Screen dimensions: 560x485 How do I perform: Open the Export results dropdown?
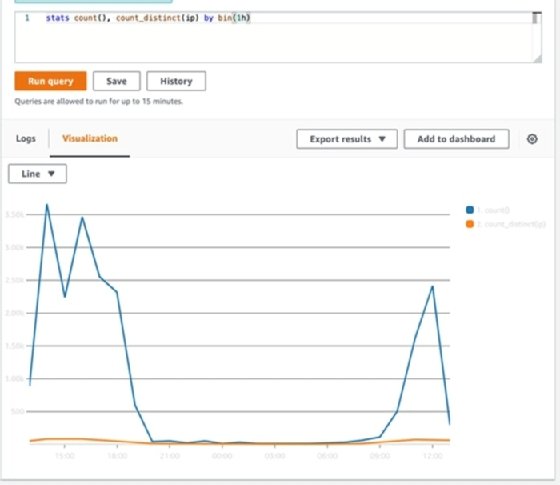pyautogui.click(x=347, y=139)
